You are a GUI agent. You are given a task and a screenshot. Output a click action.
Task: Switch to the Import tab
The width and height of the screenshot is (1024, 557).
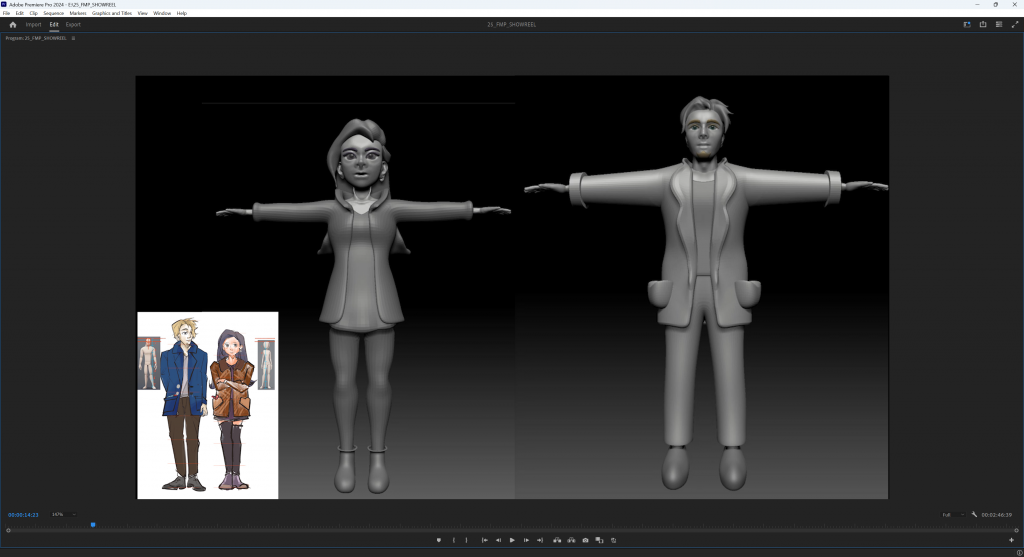point(34,24)
